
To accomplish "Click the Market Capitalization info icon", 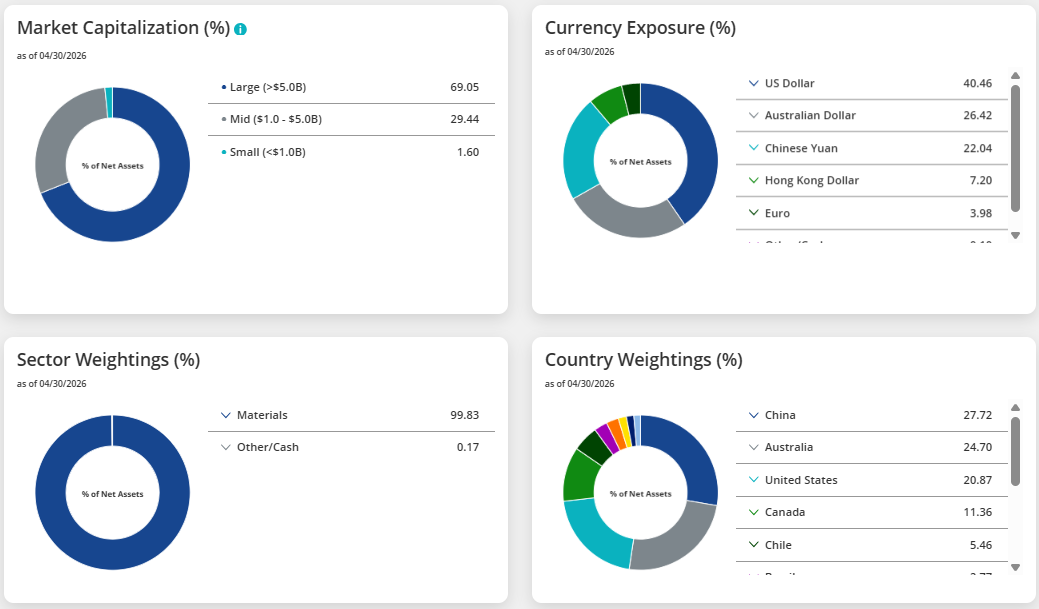I will (x=241, y=29).
